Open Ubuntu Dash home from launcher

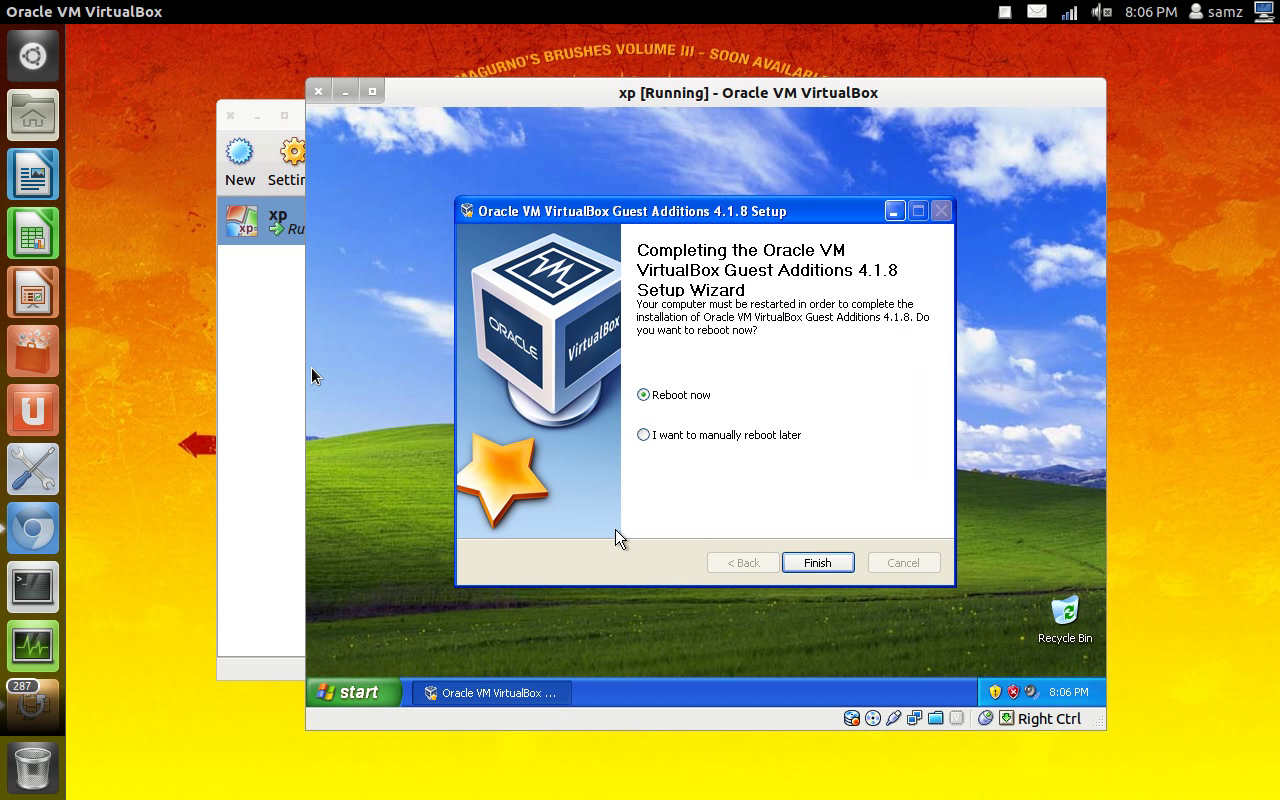pos(33,56)
